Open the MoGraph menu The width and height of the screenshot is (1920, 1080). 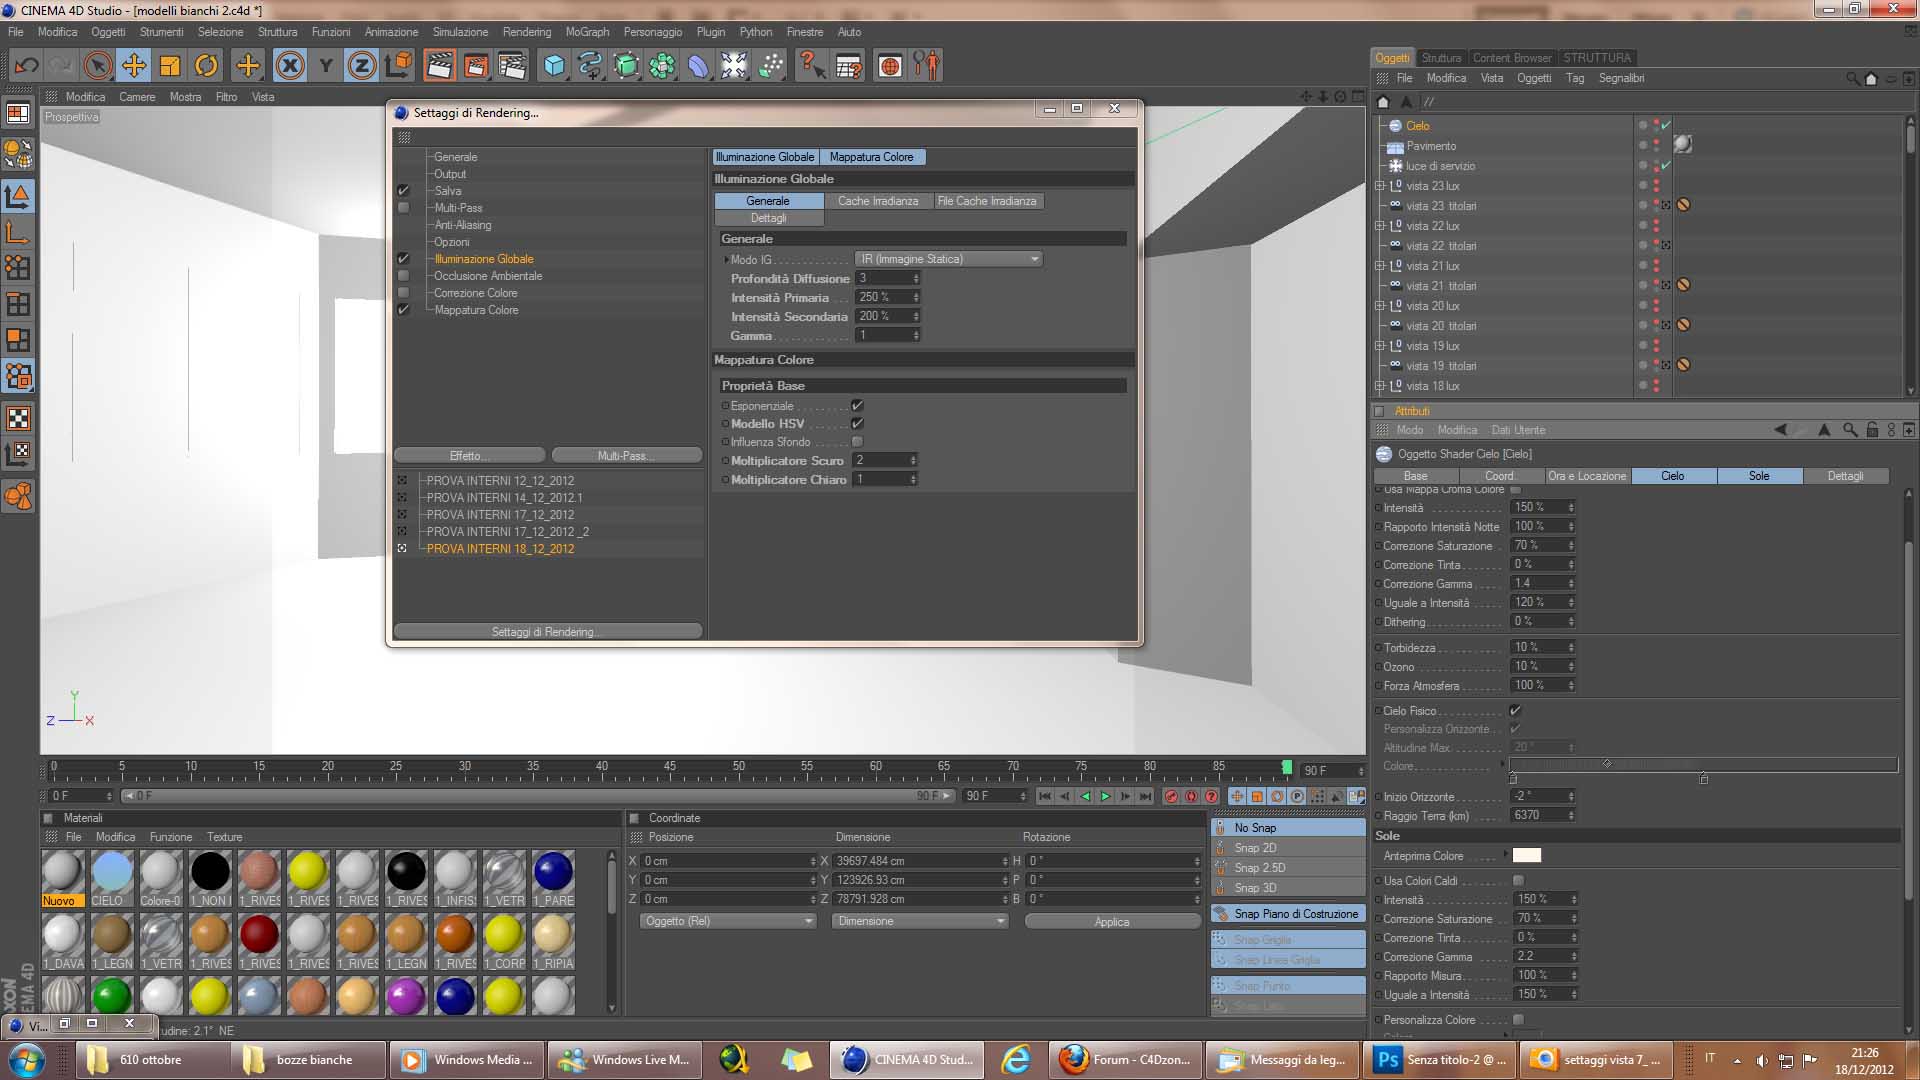pyautogui.click(x=586, y=32)
